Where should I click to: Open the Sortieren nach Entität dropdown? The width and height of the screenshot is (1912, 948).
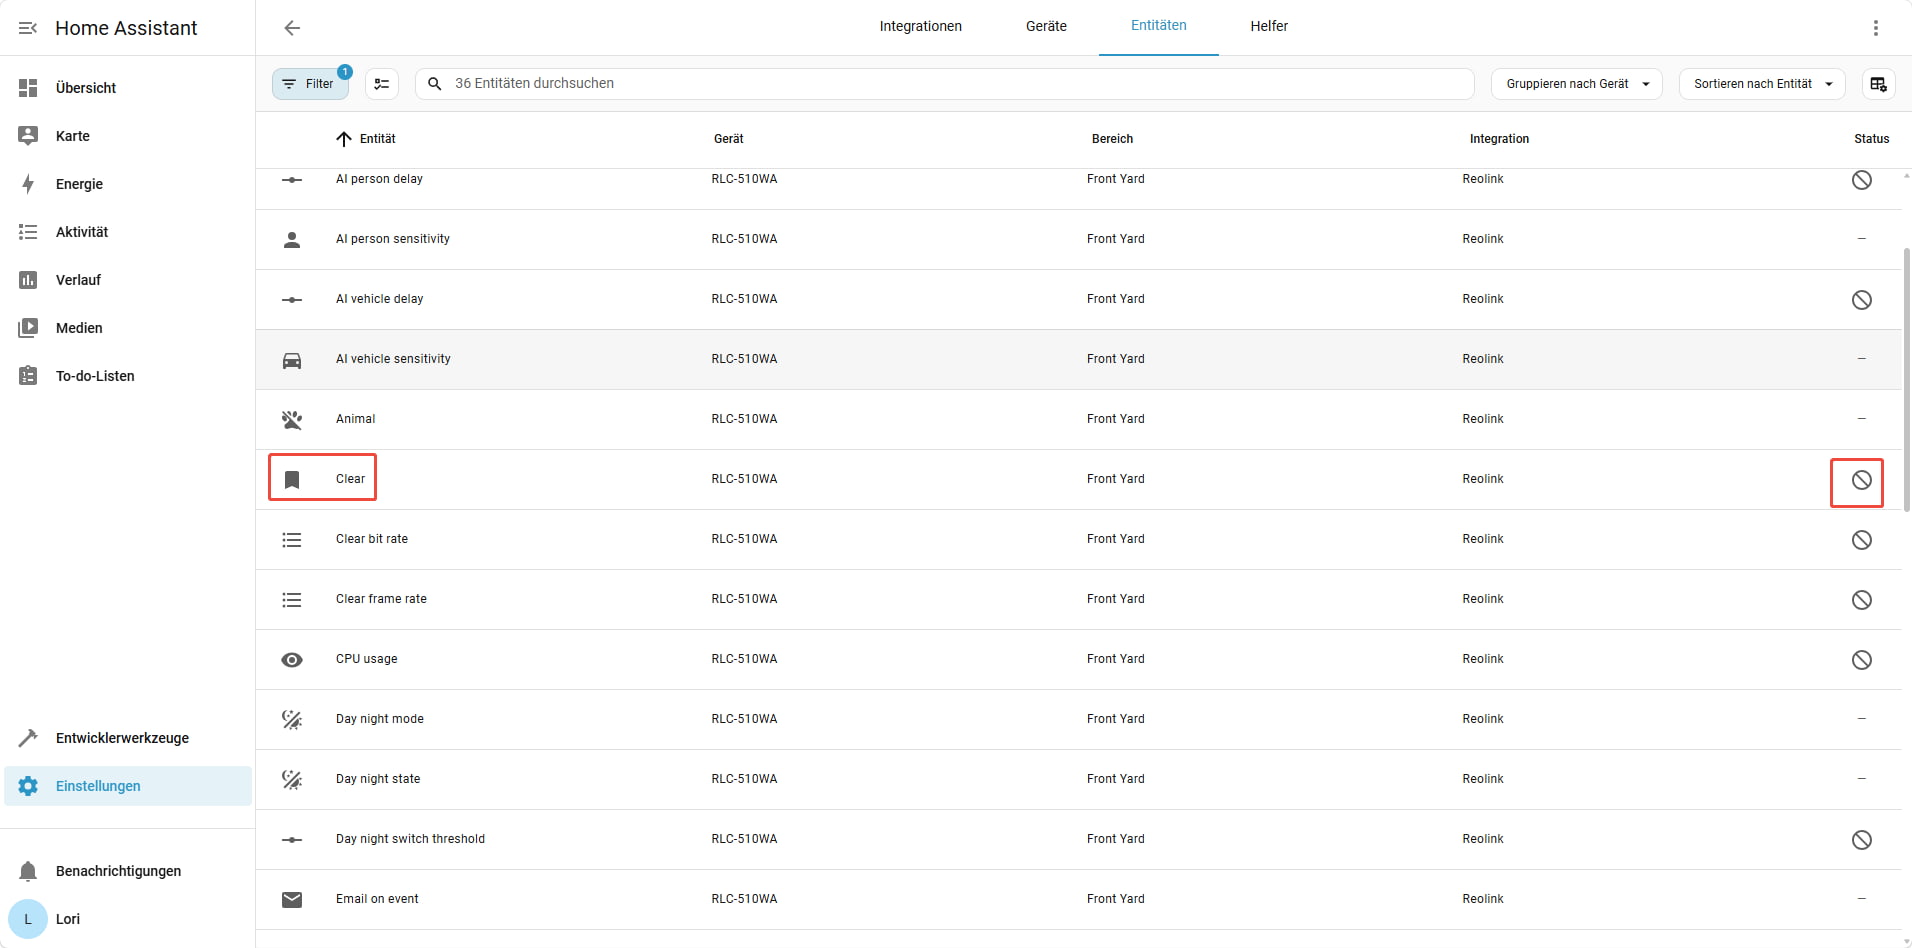(1762, 84)
